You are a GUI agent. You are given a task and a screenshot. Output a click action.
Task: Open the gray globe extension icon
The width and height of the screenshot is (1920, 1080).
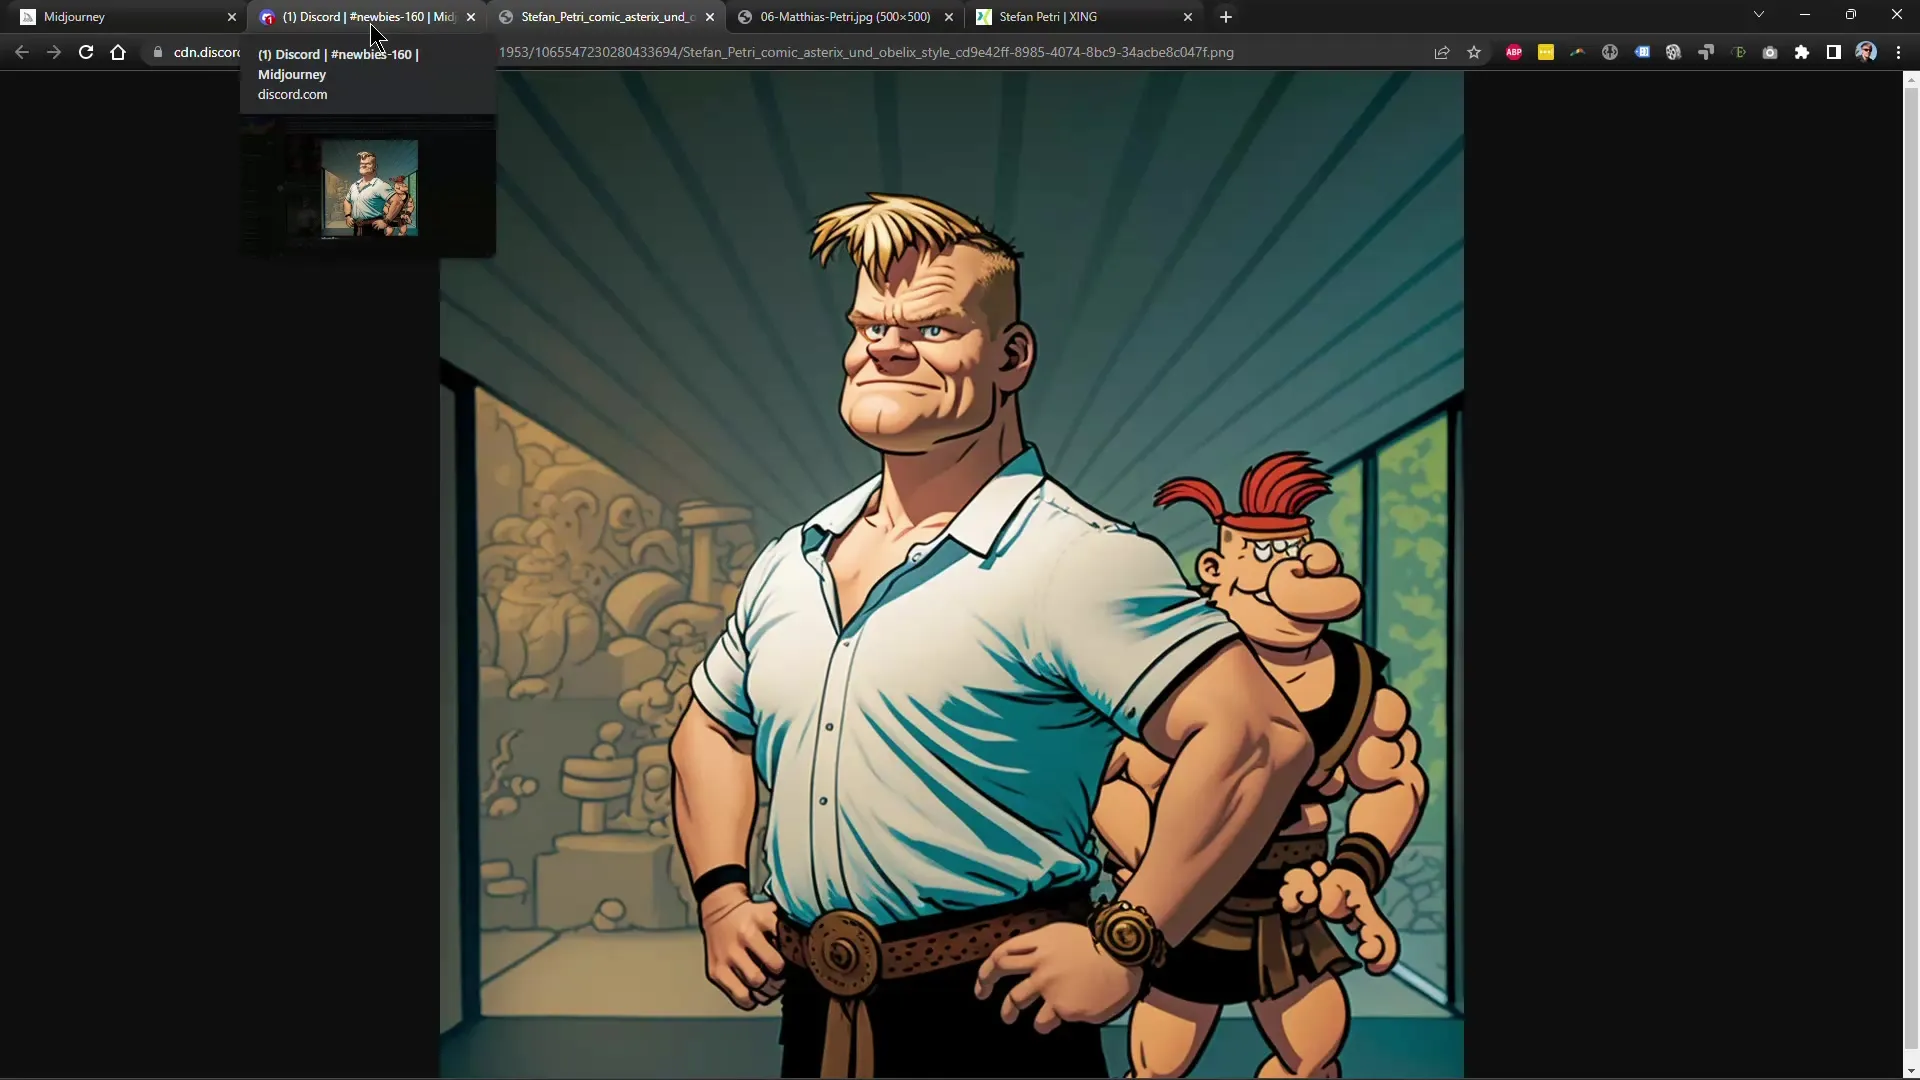coord(1610,52)
